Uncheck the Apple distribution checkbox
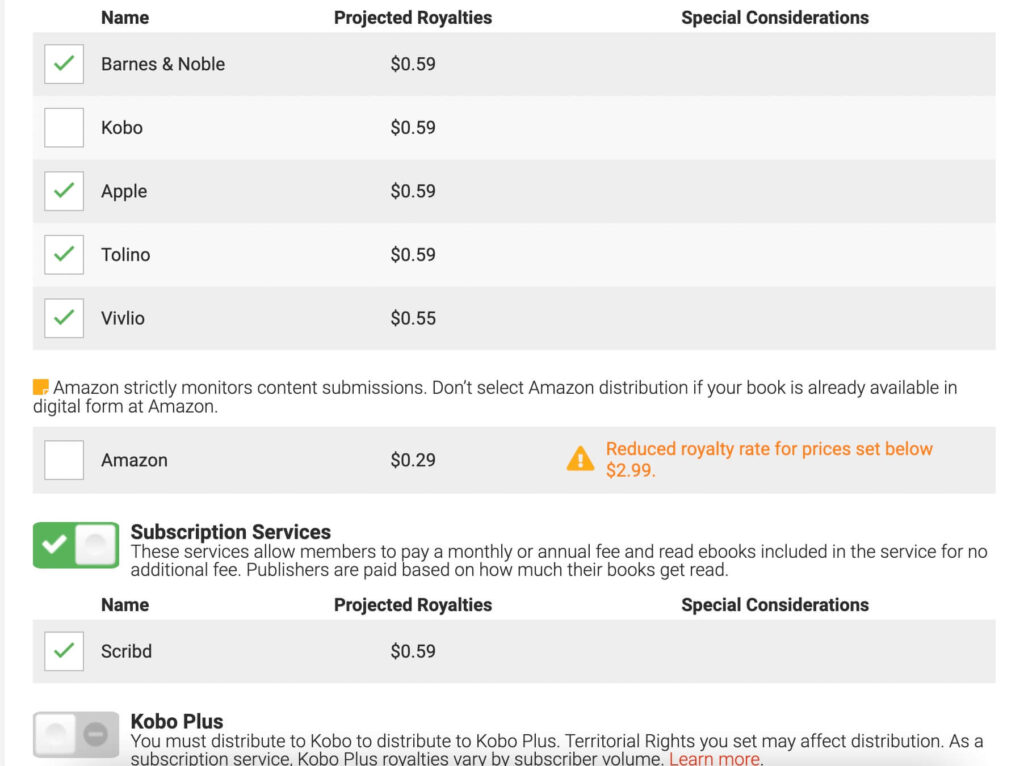The width and height of the screenshot is (1024, 766). point(64,191)
